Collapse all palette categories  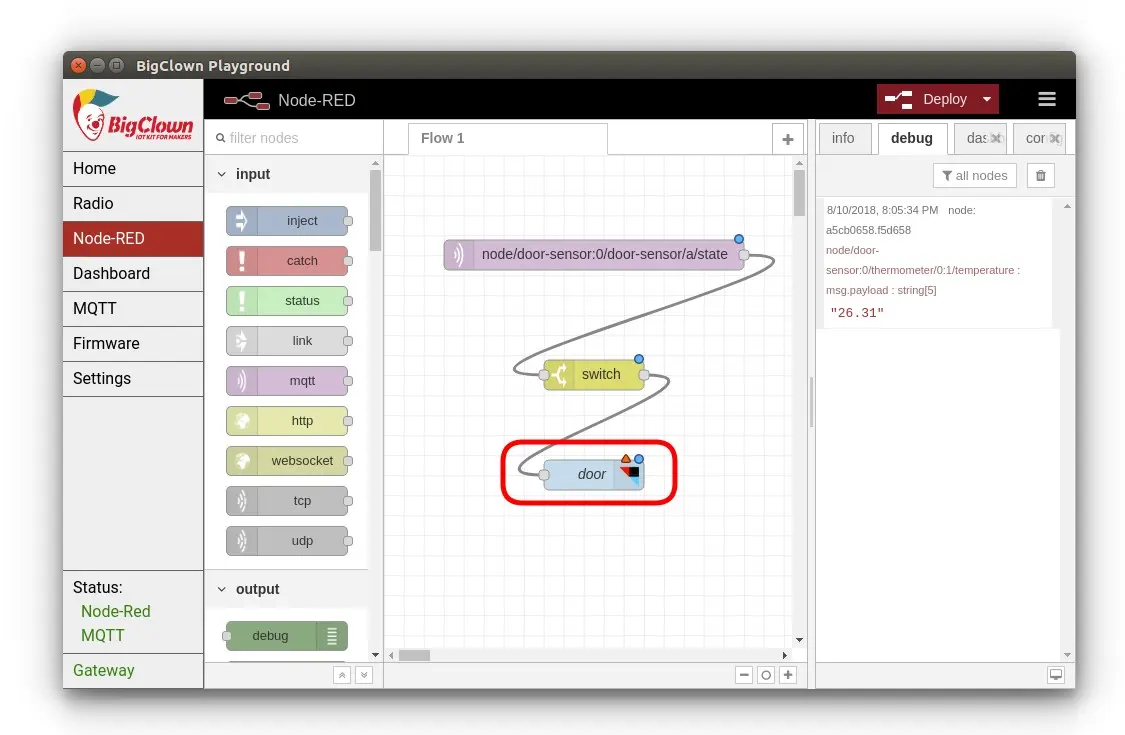pyautogui.click(x=342, y=675)
